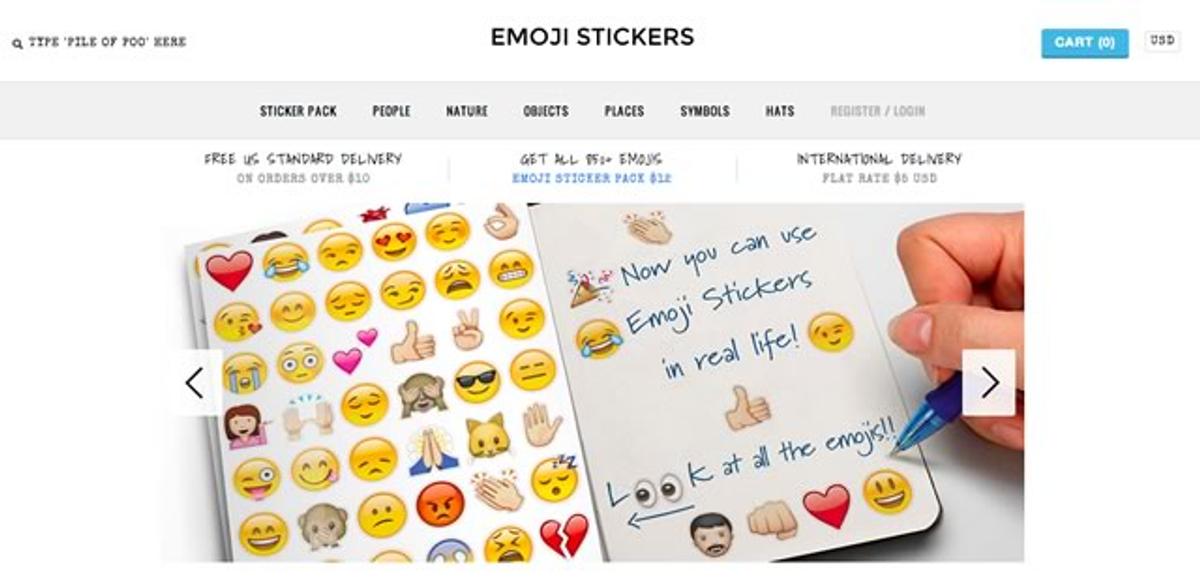The image size is (1200, 578).
Task: Click the previous slide arrow
Action: click(195, 383)
